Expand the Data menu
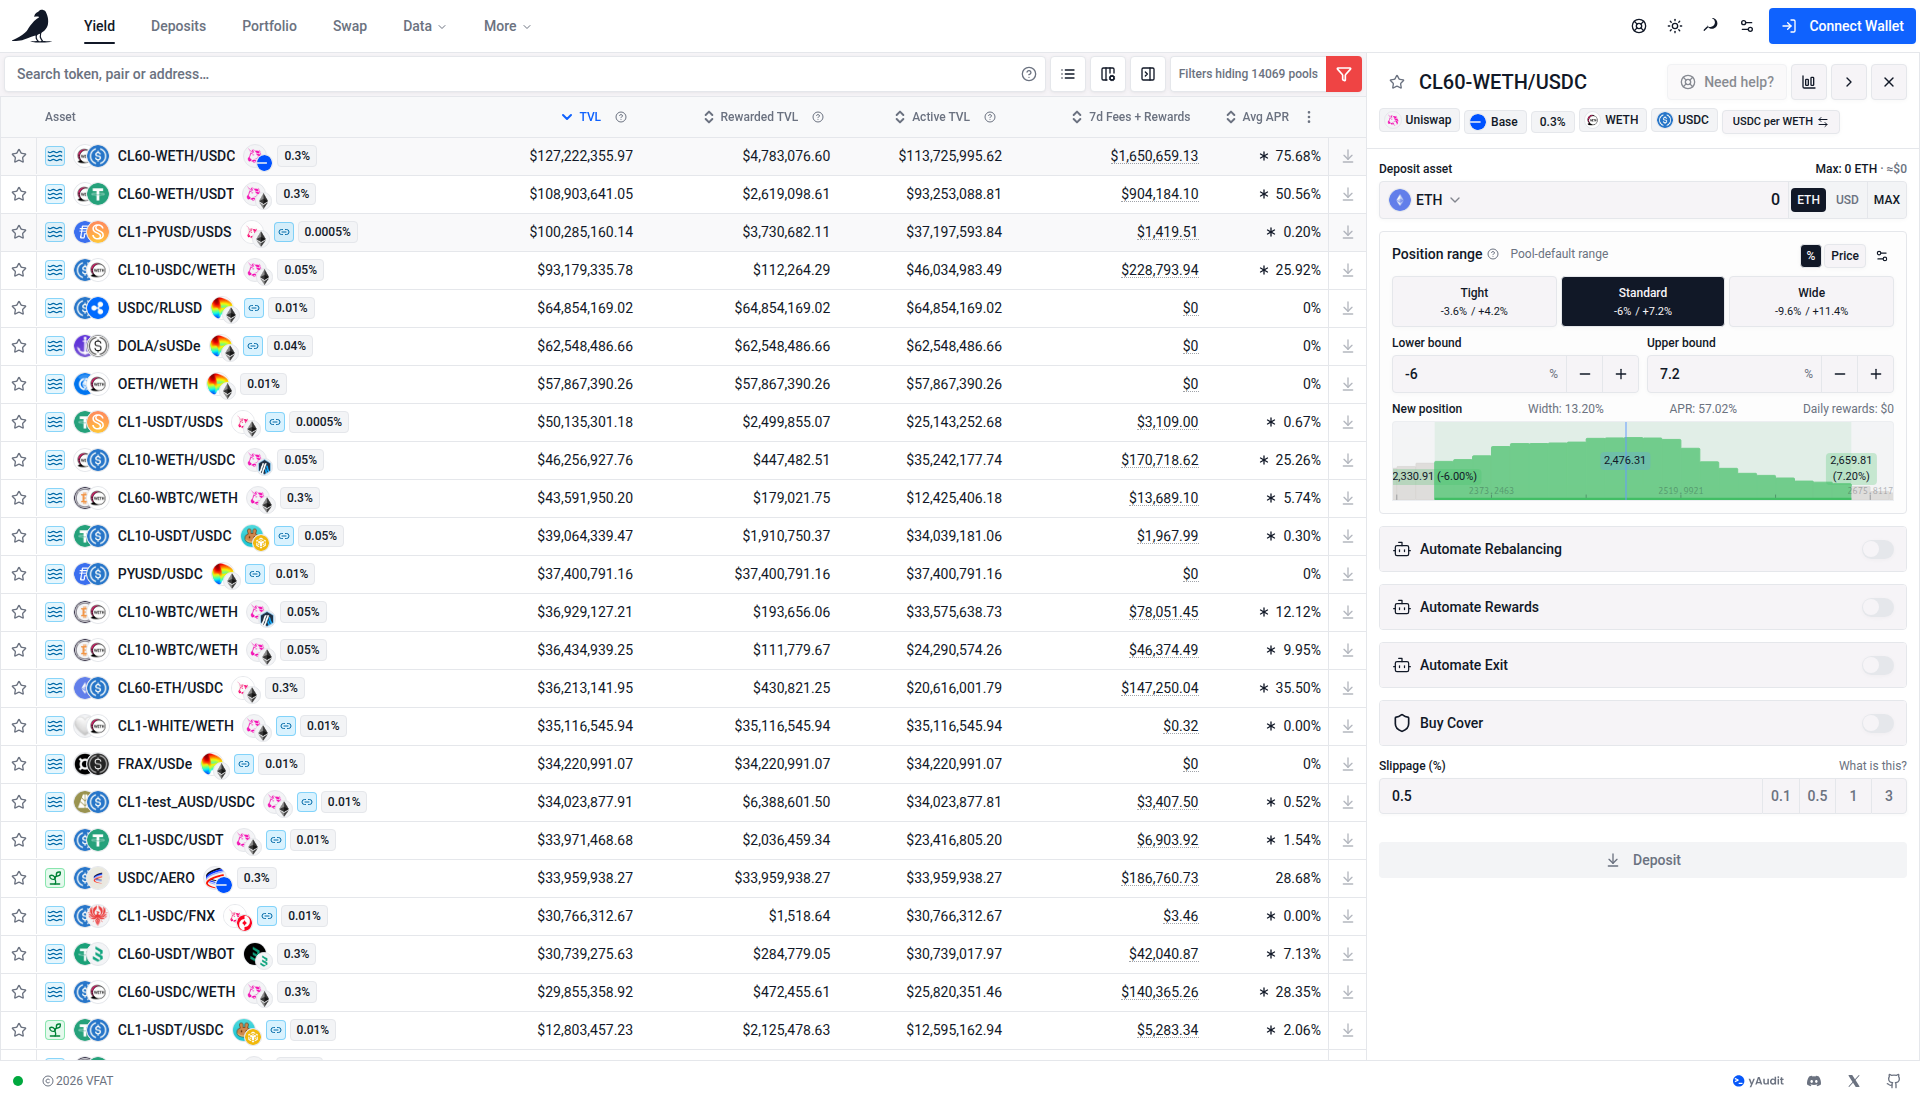 (x=425, y=26)
